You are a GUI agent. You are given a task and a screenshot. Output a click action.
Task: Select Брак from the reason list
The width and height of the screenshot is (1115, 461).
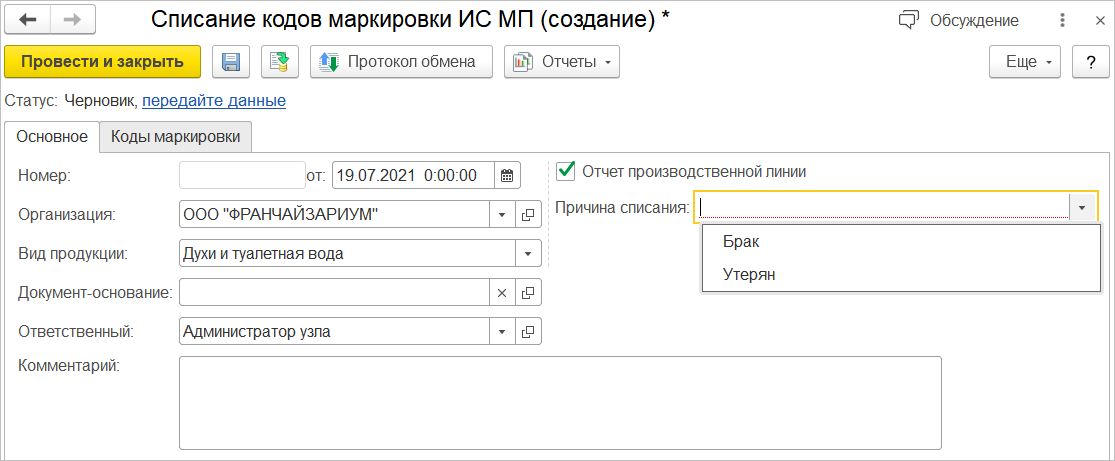point(741,242)
